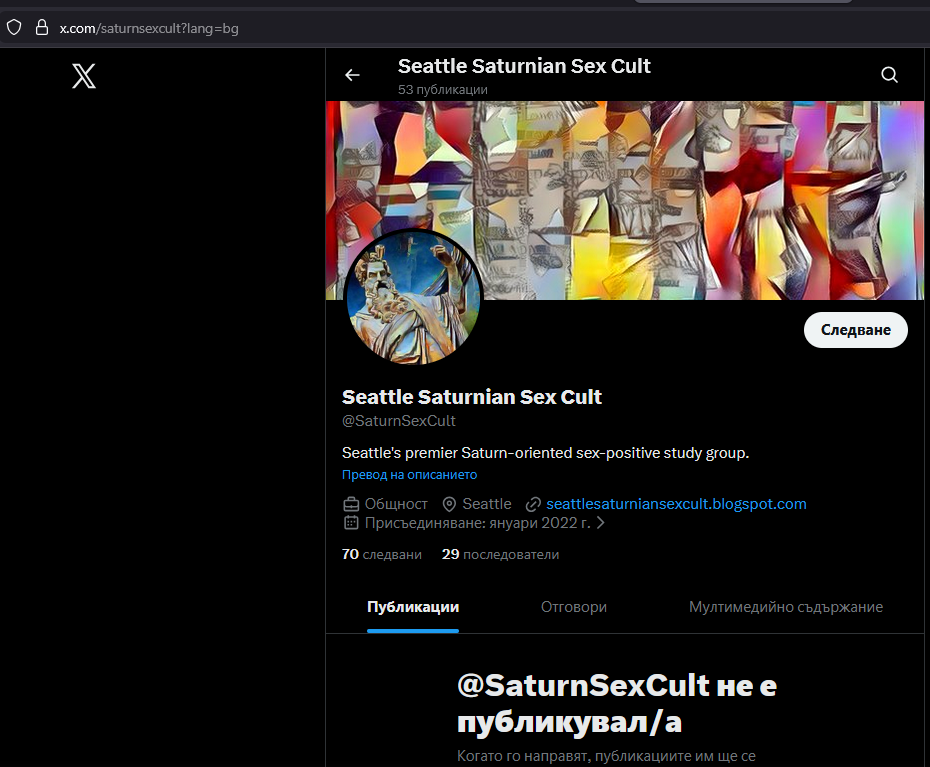The image size is (930, 767).
Task: Open the 70 следвани following list
Action: tap(382, 554)
